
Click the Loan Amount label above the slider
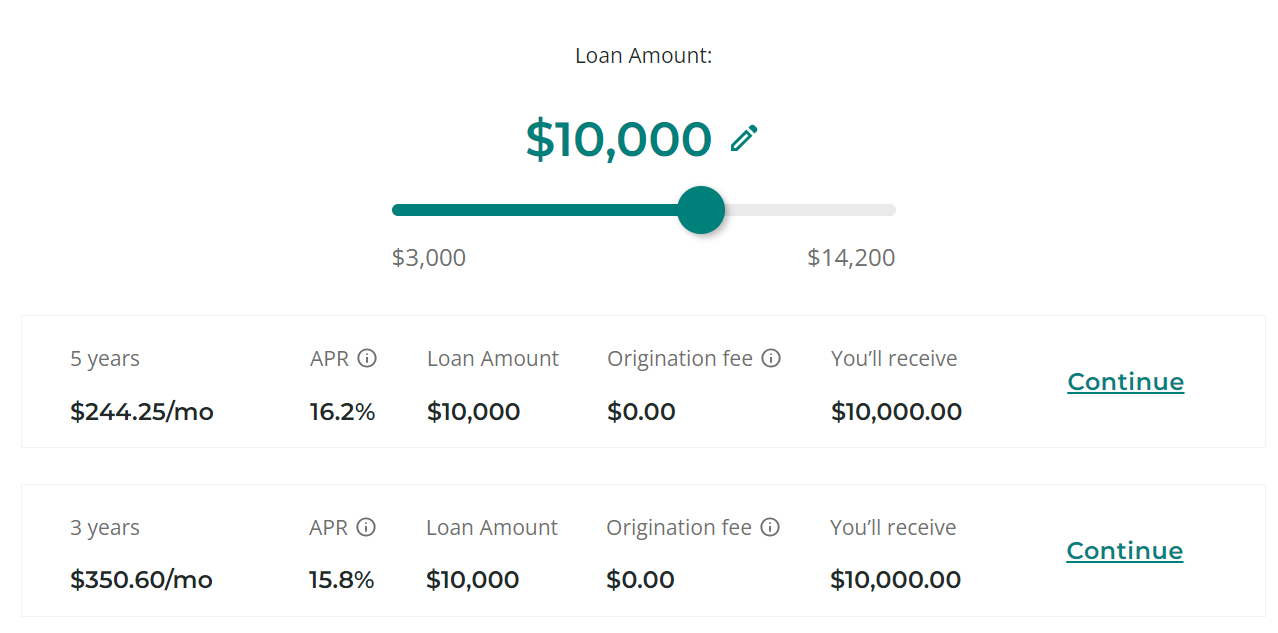(643, 56)
